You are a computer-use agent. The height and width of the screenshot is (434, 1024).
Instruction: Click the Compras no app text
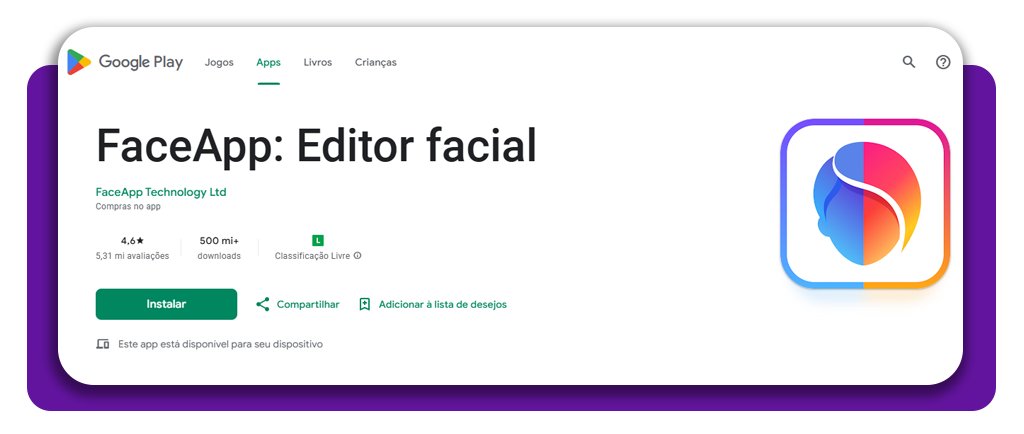[128, 206]
